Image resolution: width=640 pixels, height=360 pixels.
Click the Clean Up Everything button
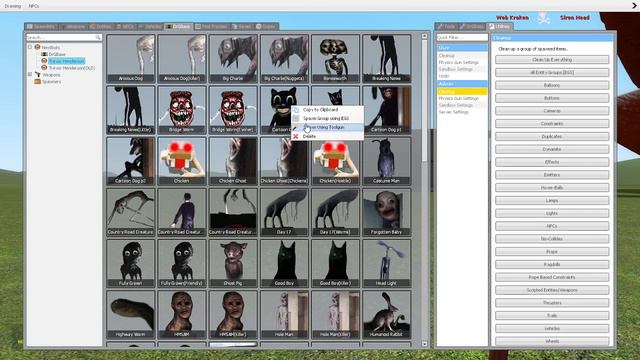point(552,60)
